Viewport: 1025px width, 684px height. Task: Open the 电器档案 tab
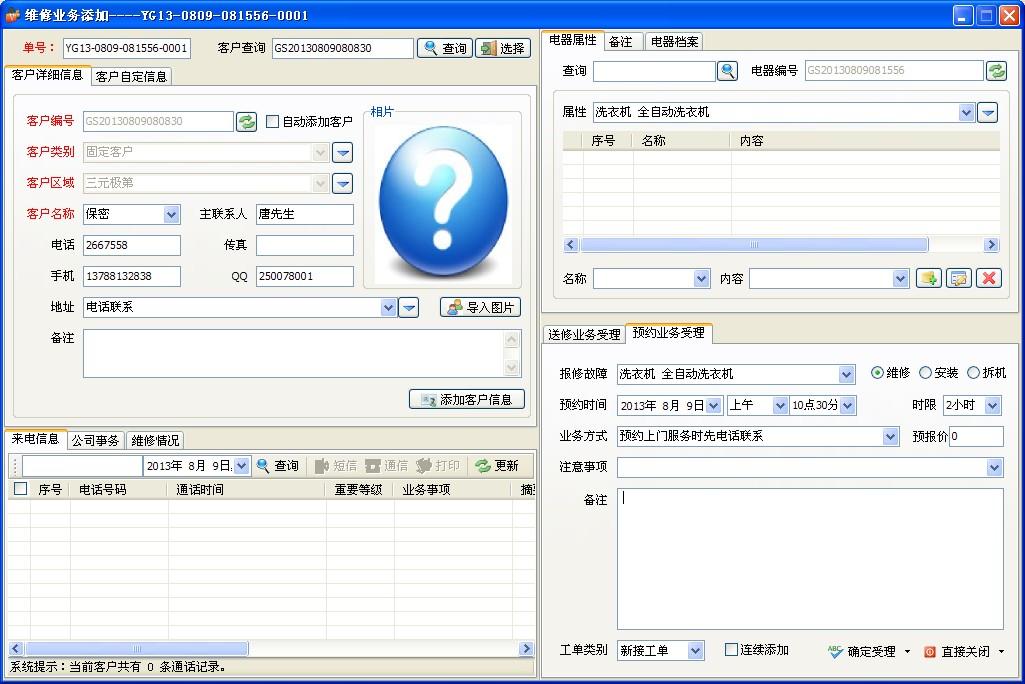pyautogui.click(x=675, y=42)
